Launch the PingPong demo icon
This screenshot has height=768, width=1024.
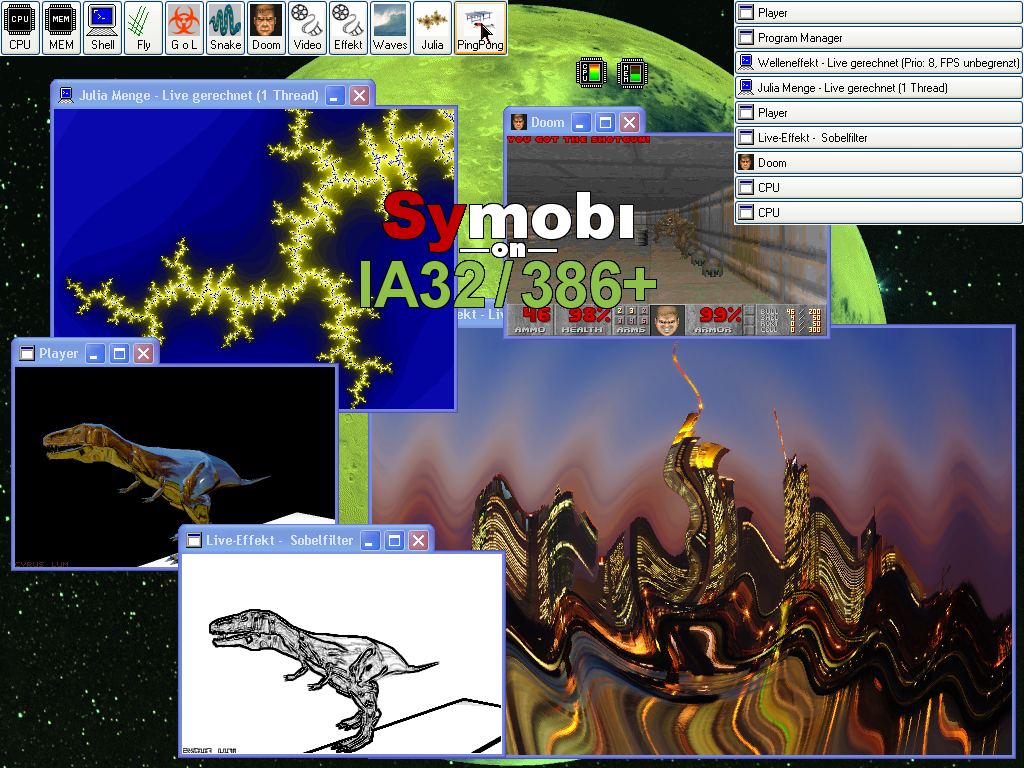click(x=480, y=27)
